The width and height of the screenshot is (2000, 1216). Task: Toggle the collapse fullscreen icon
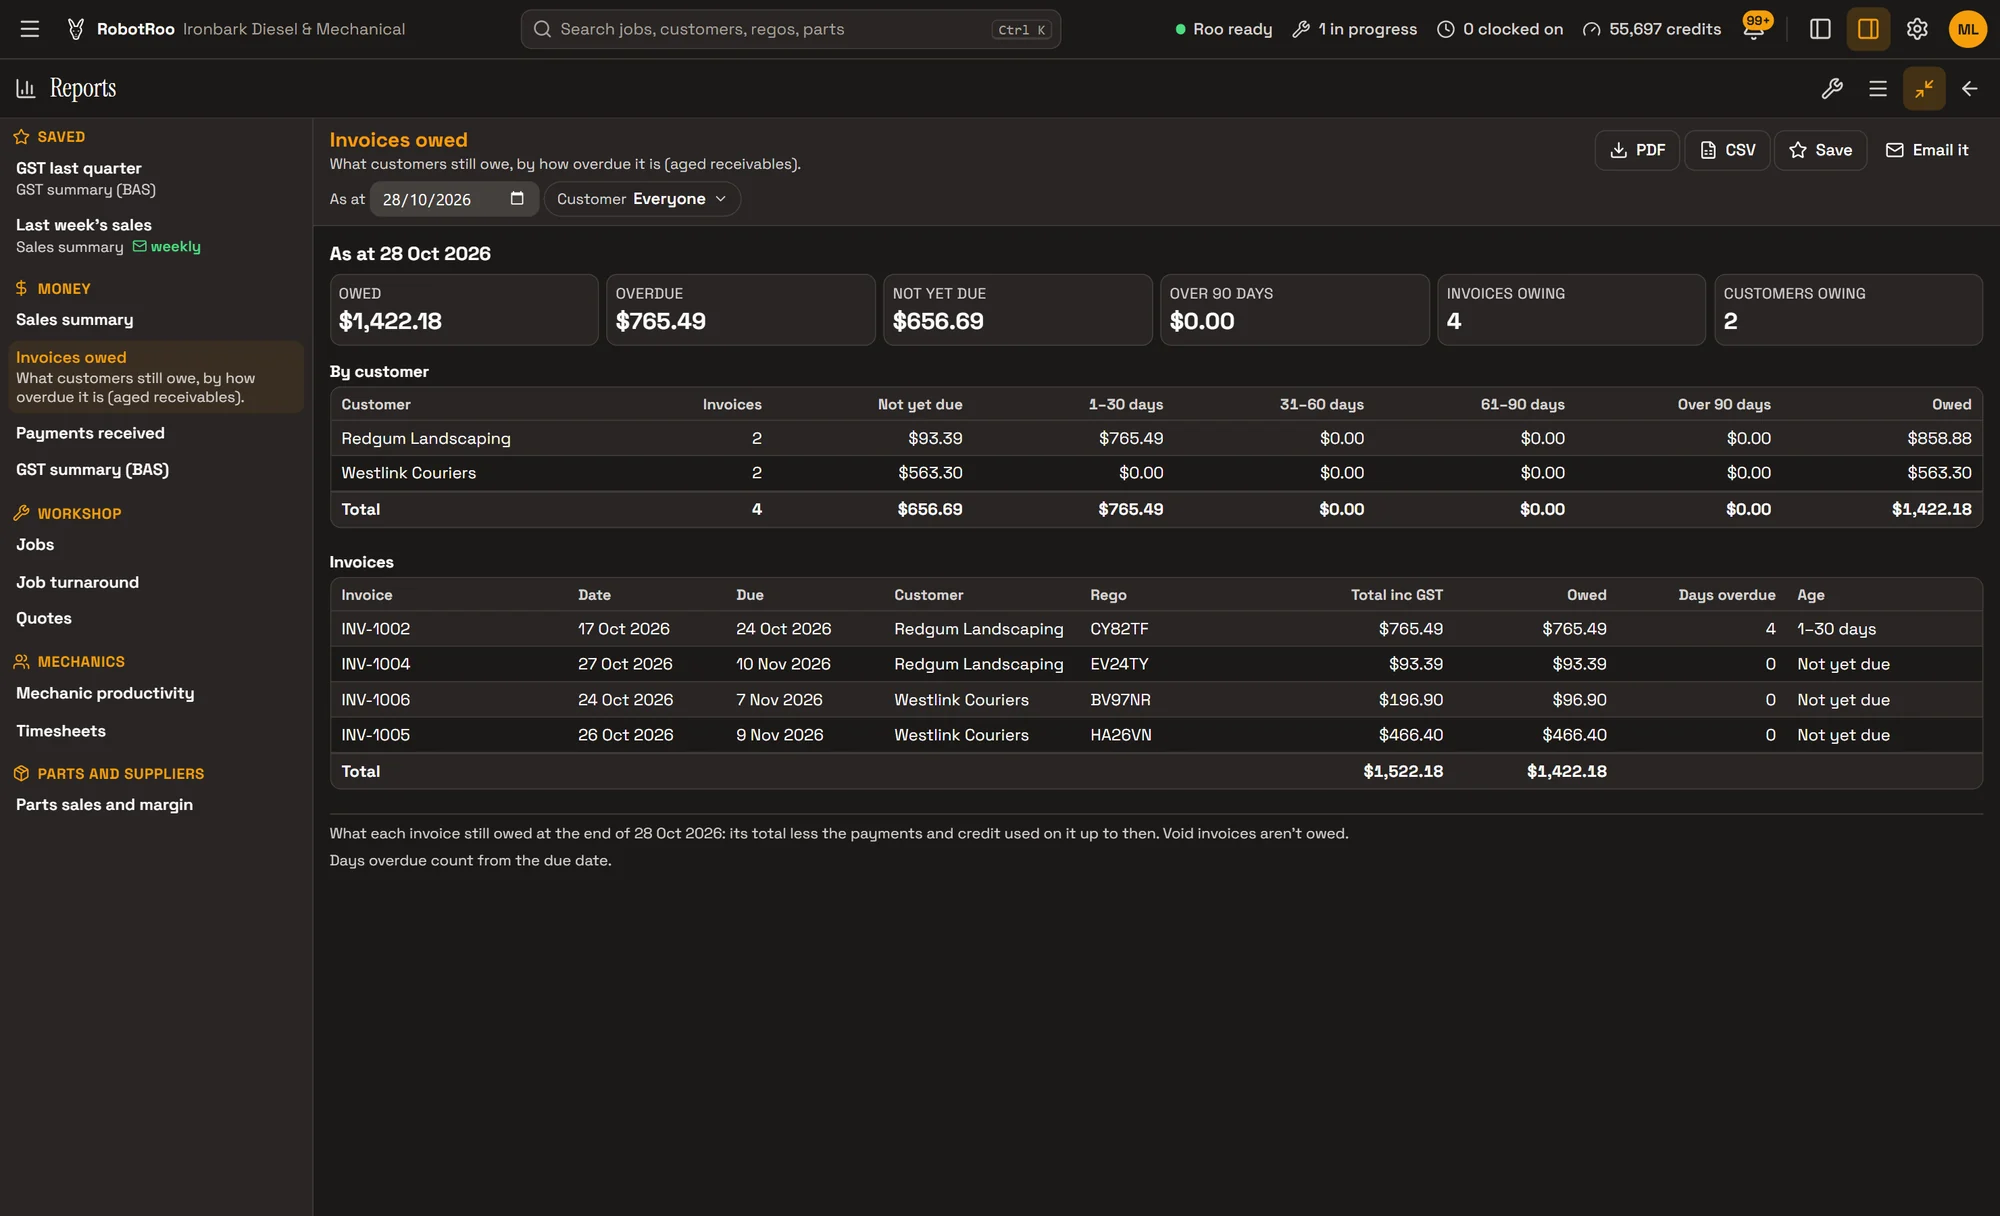1924,89
